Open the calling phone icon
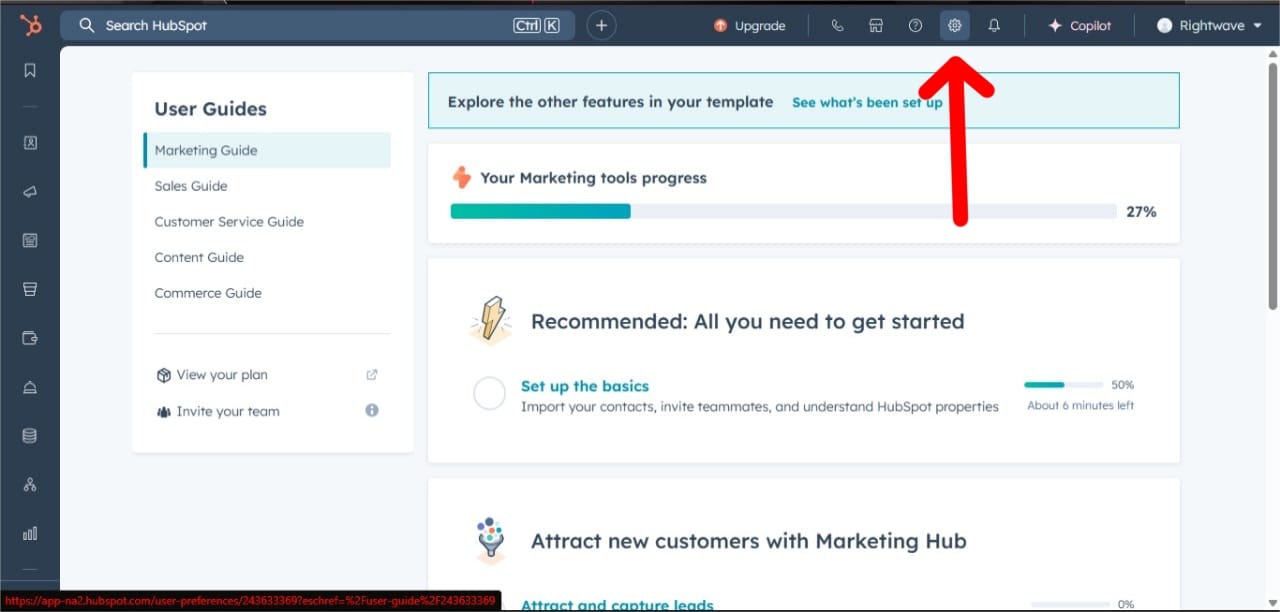 (x=837, y=26)
